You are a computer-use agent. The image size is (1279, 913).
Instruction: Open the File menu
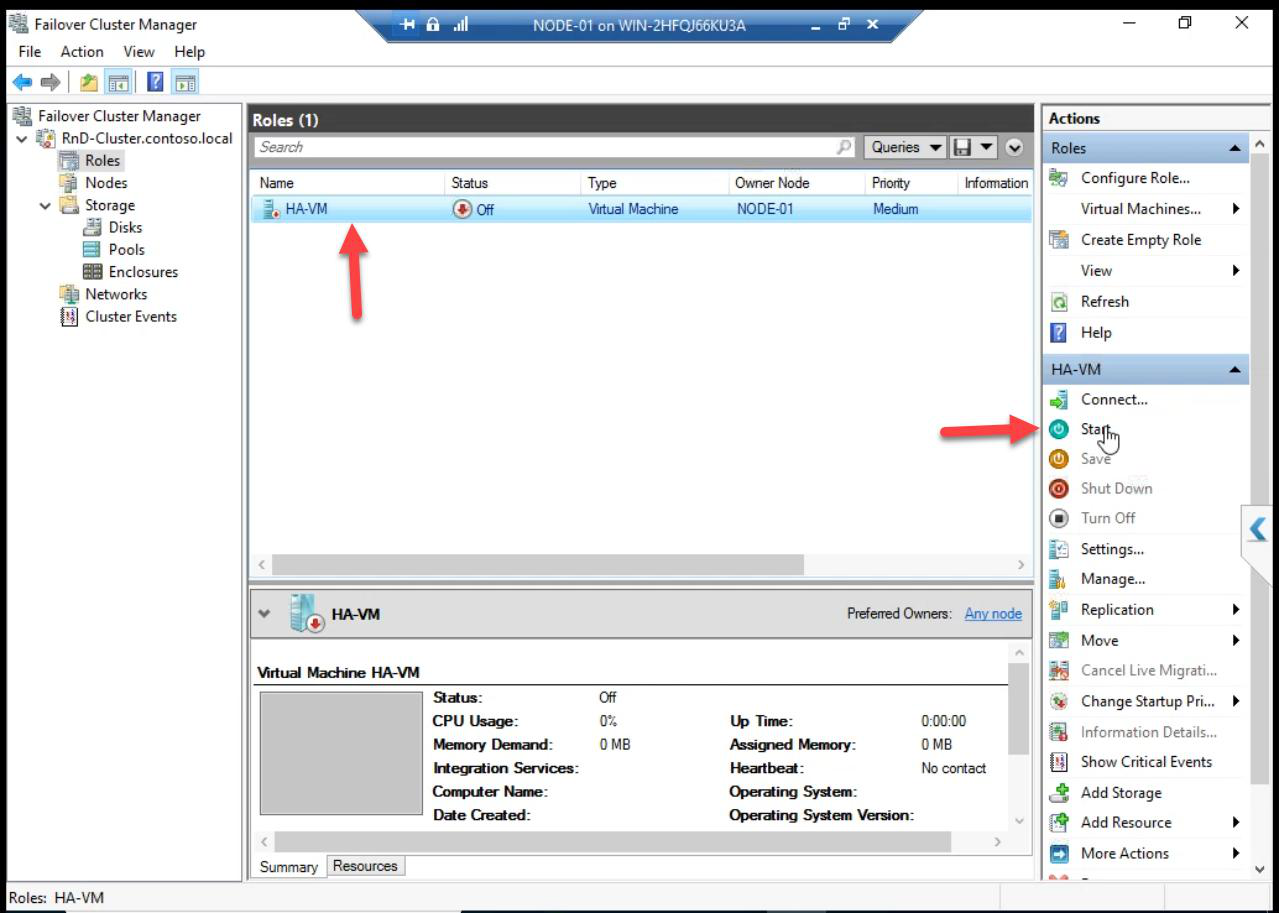click(30, 52)
